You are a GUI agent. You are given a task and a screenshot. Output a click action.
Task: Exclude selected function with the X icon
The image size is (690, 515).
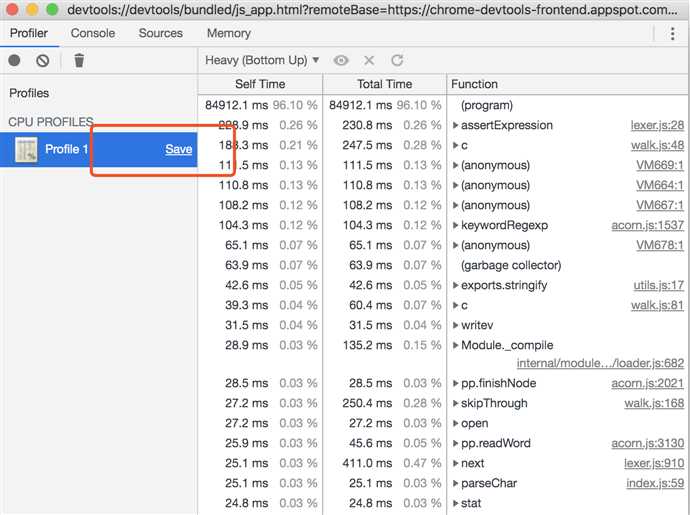tap(369, 60)
